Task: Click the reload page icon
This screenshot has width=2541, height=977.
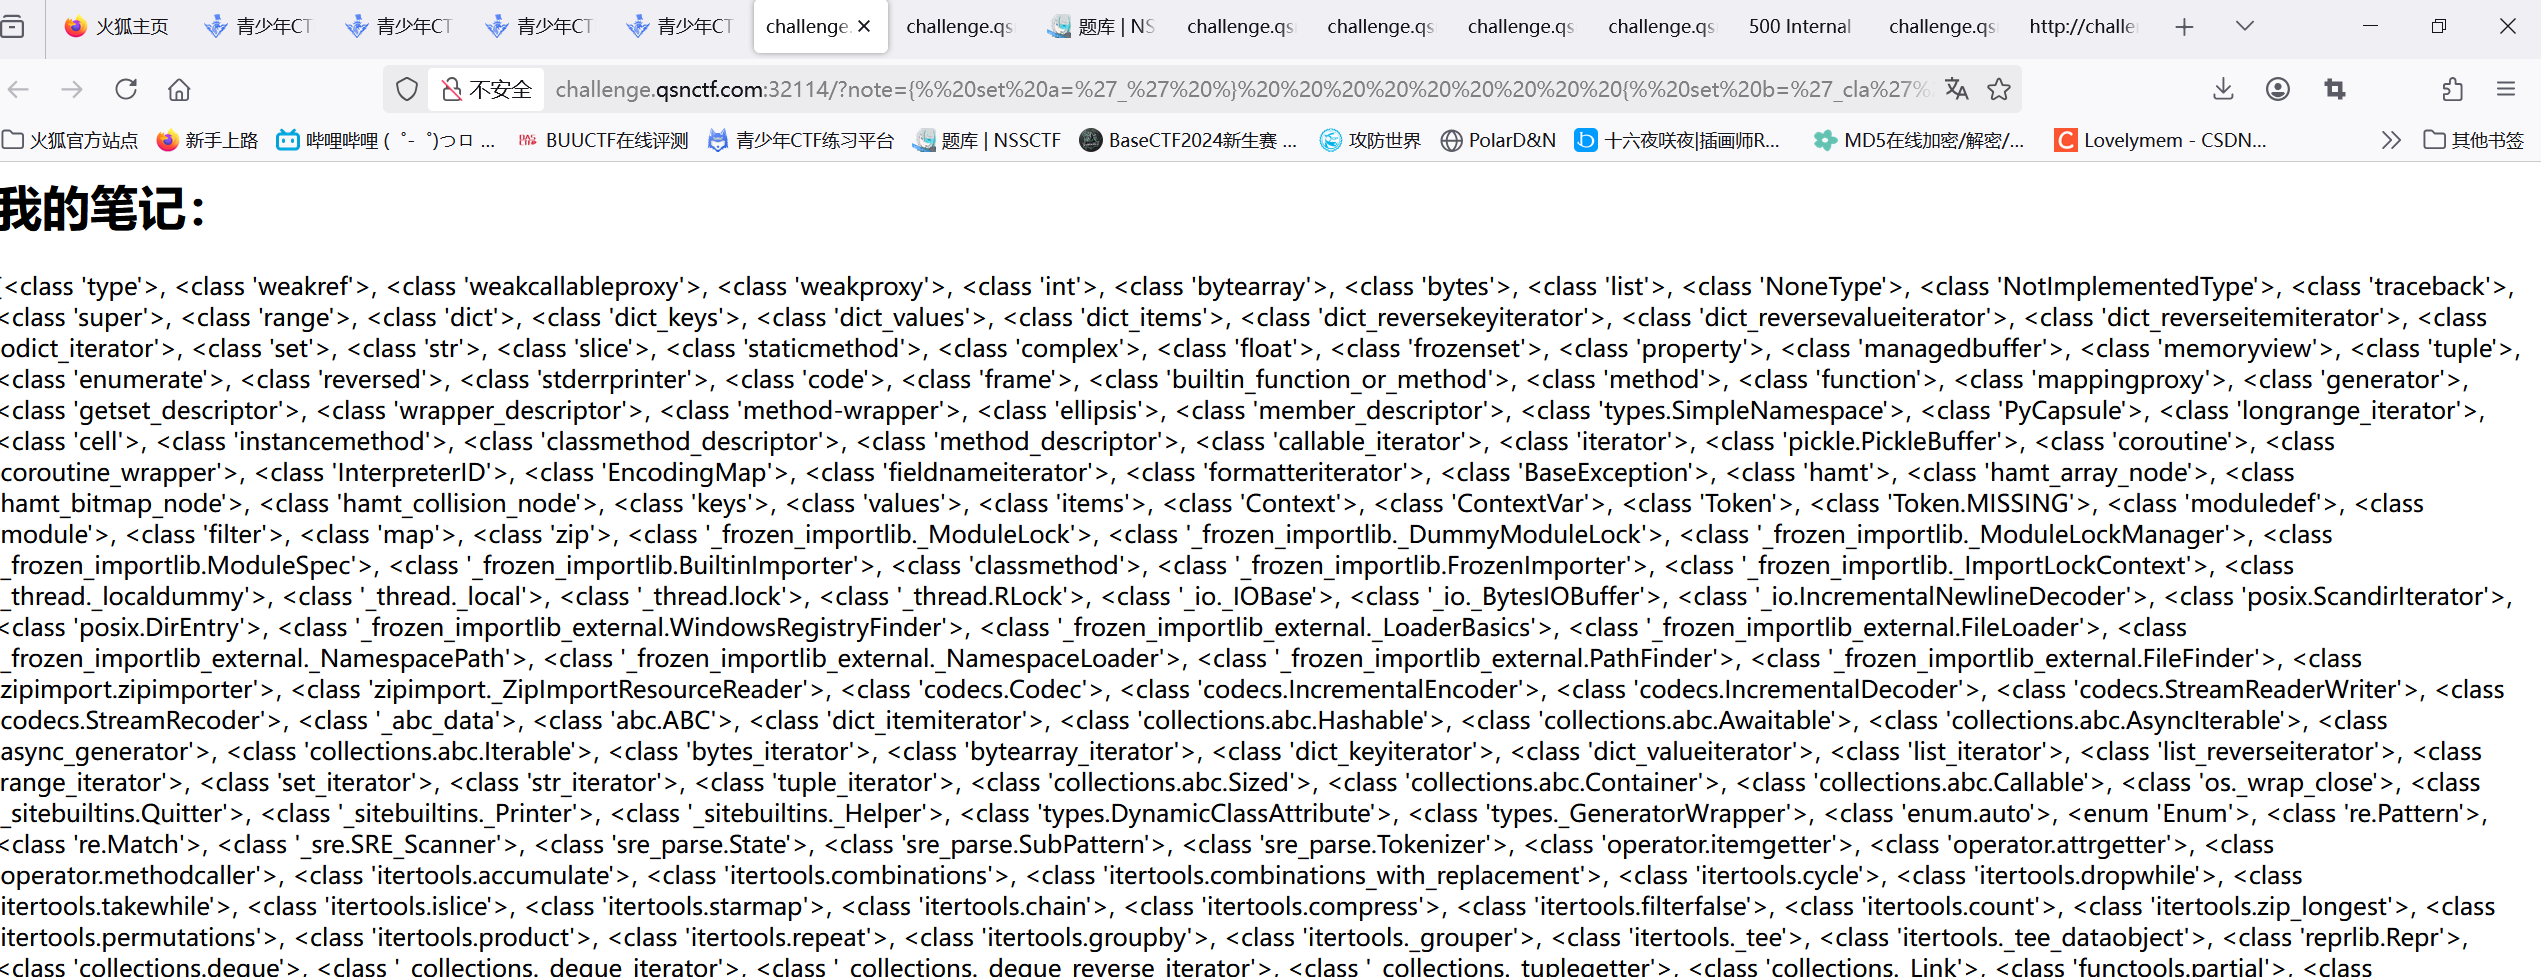Action: coord(126,90)
